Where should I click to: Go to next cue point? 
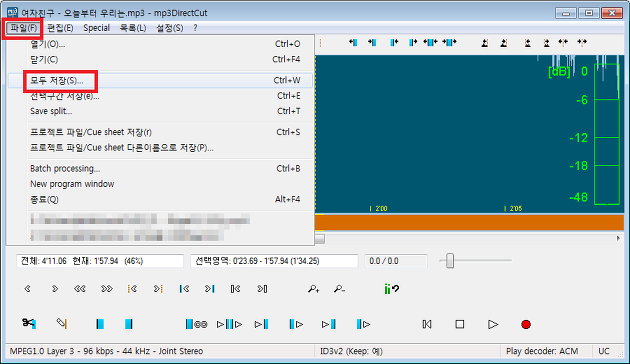pyautogui.click(x=158, y=288)
